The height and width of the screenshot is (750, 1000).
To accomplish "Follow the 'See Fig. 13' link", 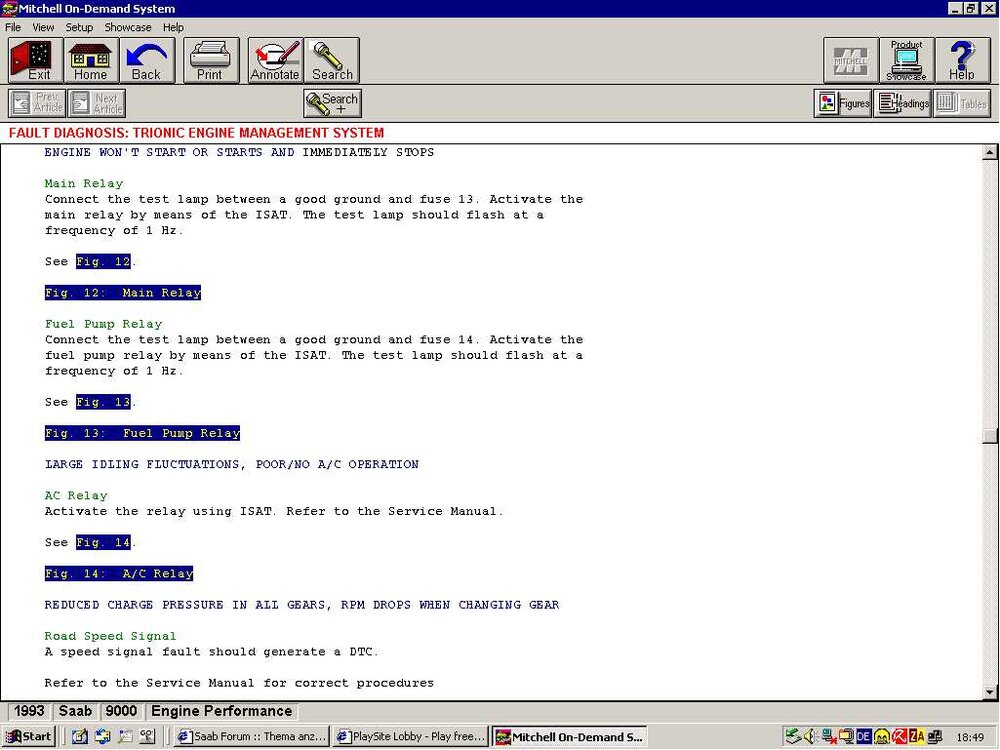I will 103,402.
